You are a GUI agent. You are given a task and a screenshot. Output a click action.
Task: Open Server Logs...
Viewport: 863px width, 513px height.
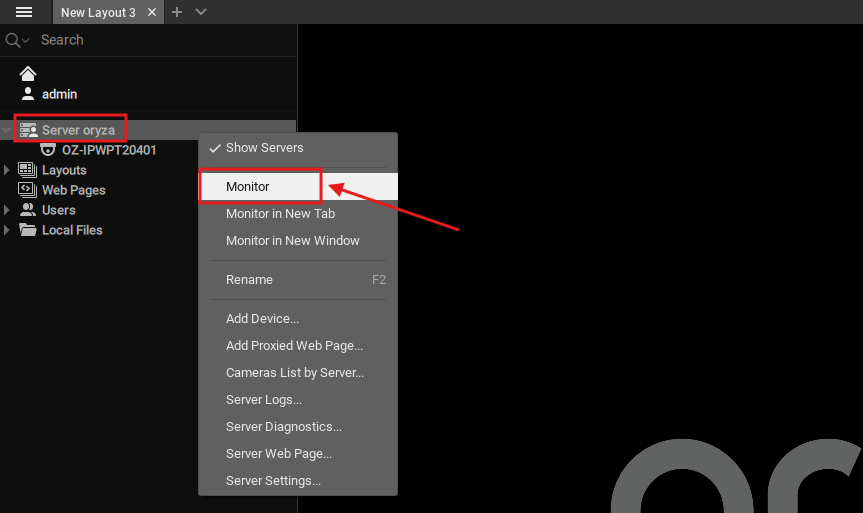pyautogui.click(x=298, y=400)
